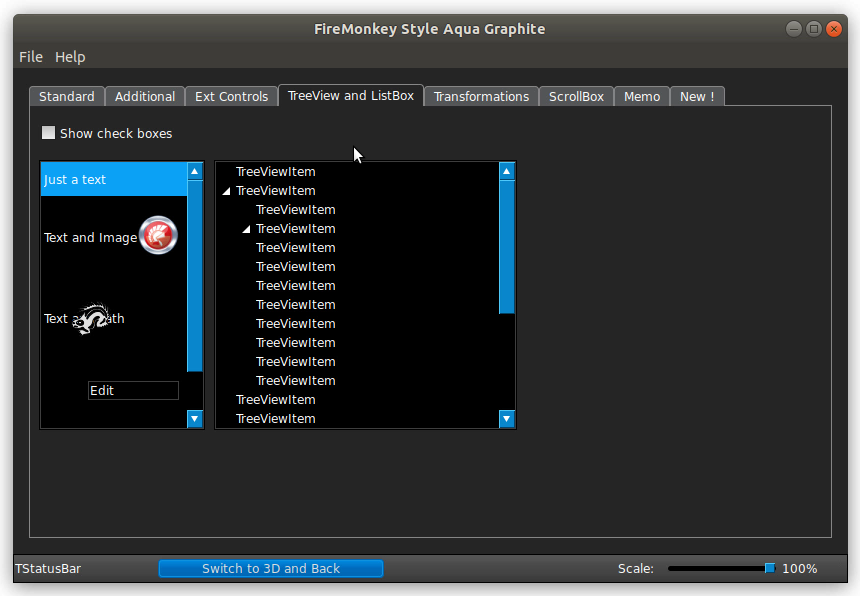Click the TStatusBar label in the status bar
The image size is (860, 596).
point(48,569)
